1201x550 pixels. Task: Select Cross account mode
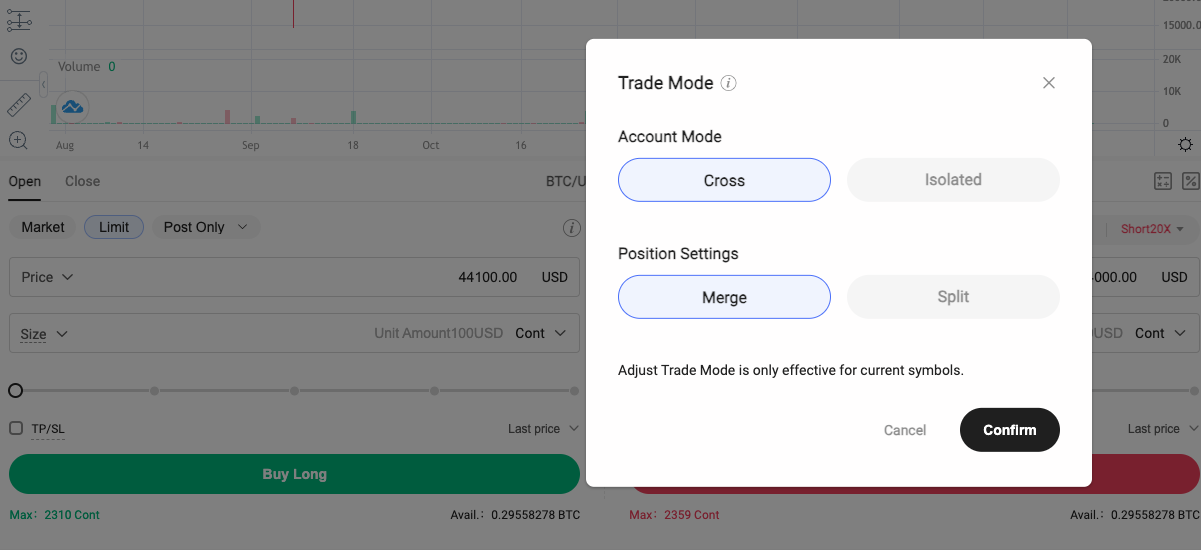tap(724, 180)
